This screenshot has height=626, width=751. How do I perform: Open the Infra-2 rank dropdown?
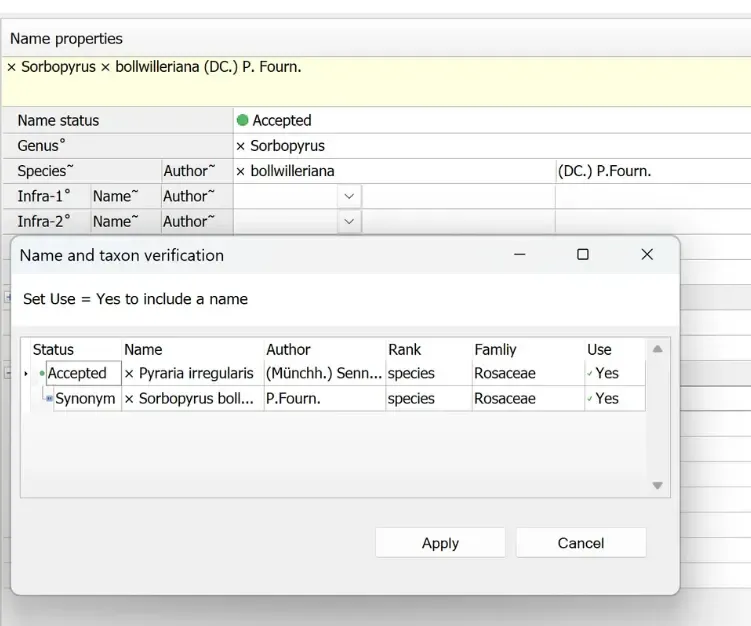tap(349, 222)
